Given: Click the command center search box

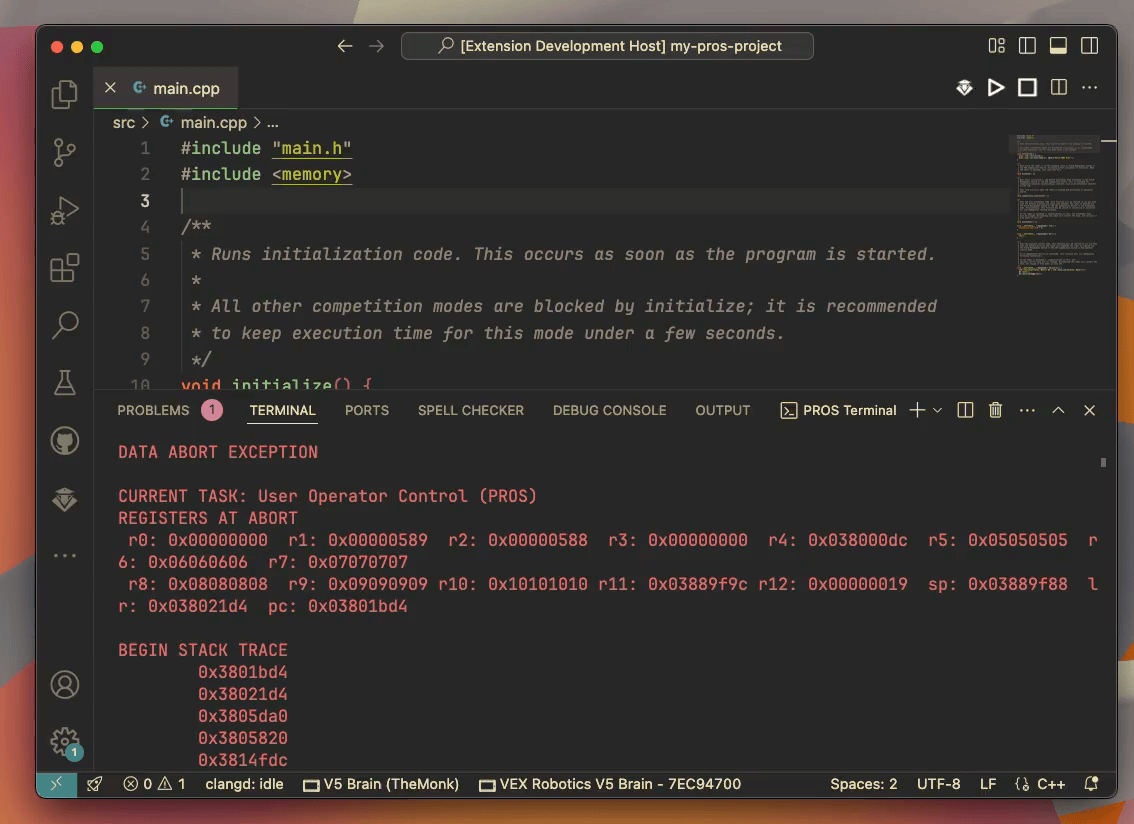Looking at the screenshot, I should click(x=607, y=46).
